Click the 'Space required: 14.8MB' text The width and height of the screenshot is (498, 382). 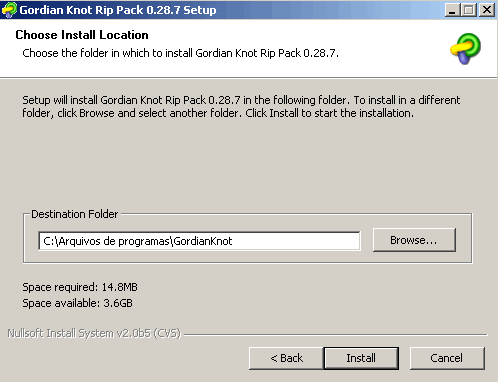click(80, 287)
